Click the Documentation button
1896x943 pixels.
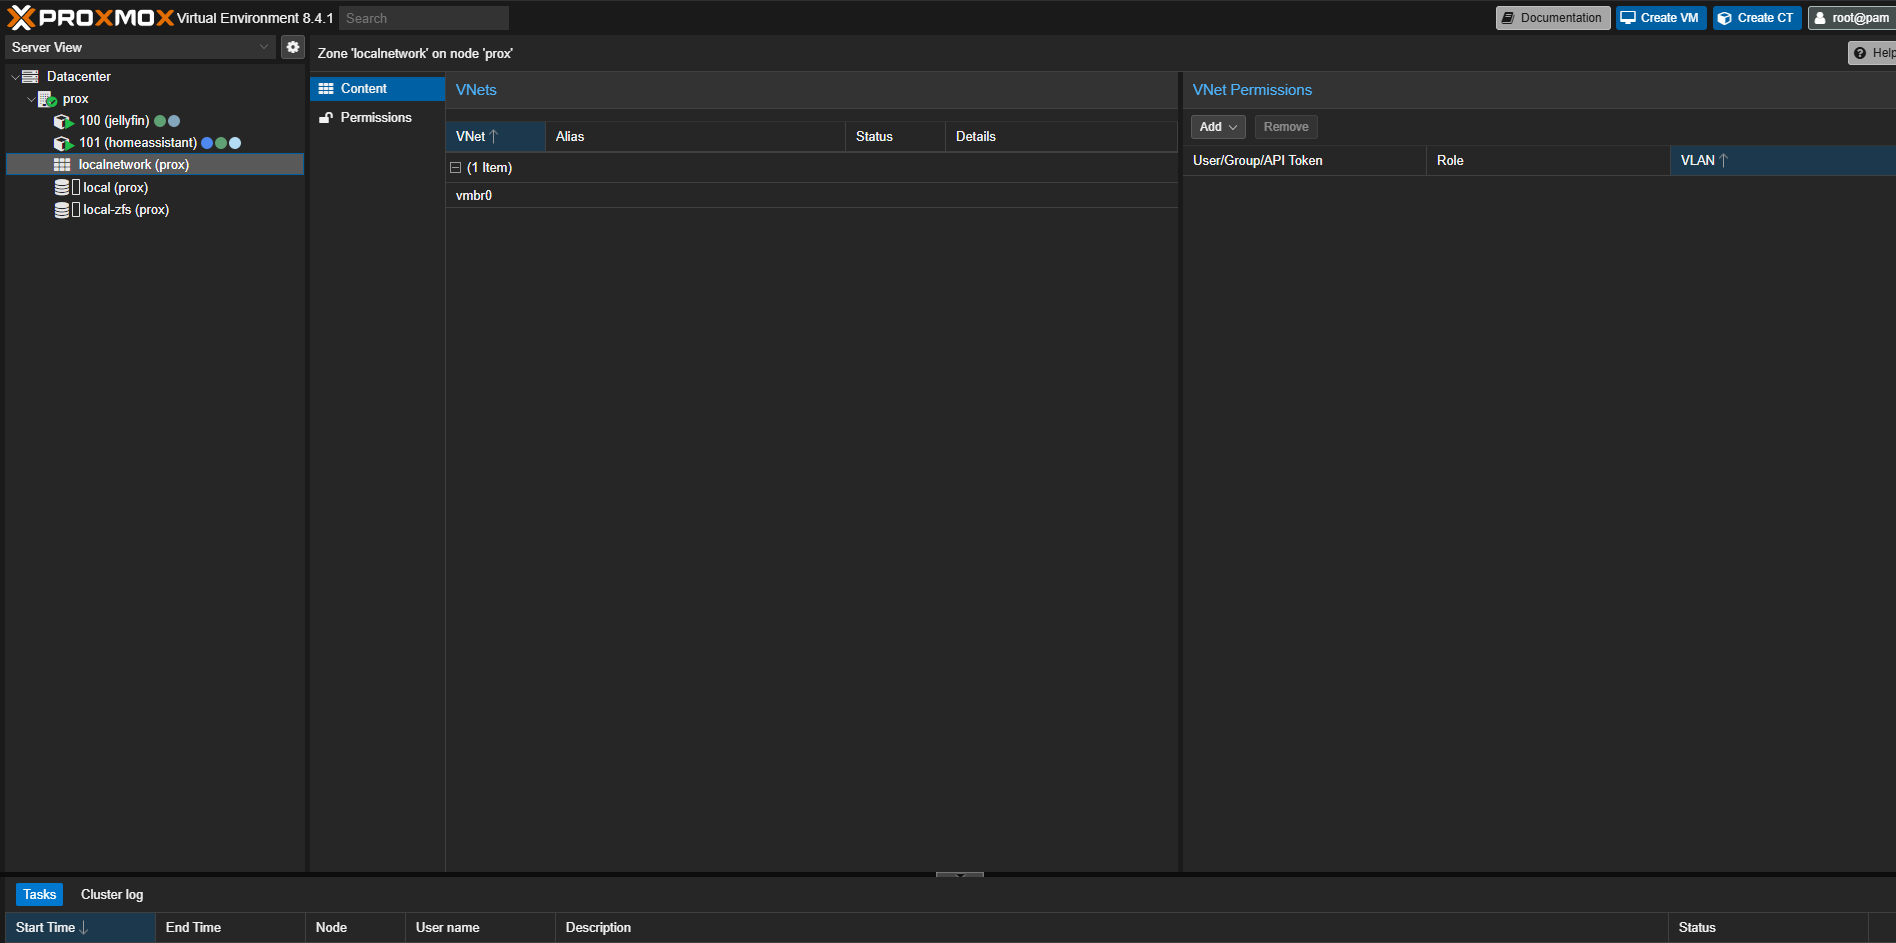click(1553, 18)
